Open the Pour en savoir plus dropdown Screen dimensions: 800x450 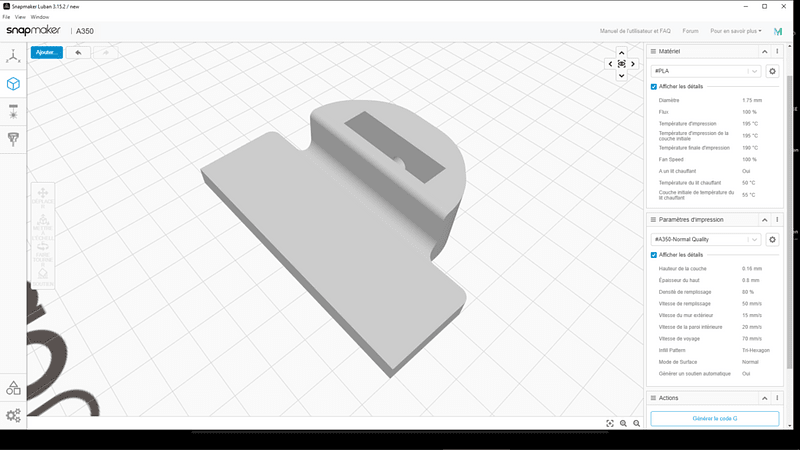(735, 31)
